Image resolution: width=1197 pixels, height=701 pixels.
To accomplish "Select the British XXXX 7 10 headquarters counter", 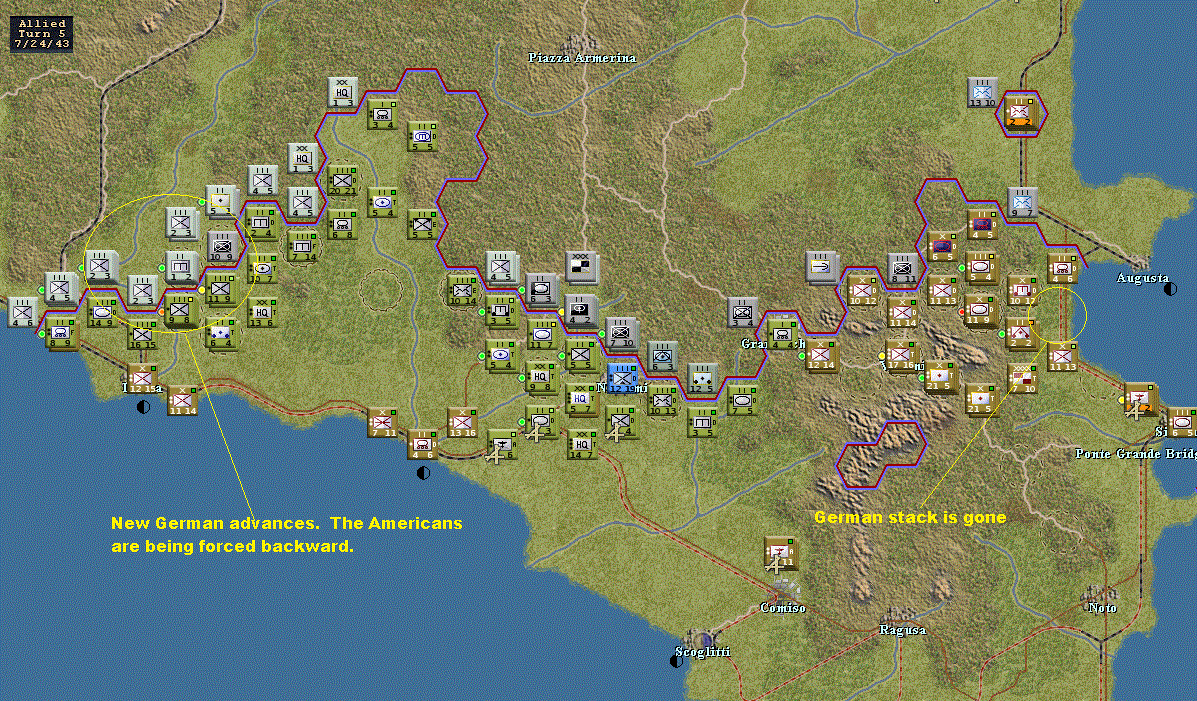I will point(1022,379).
